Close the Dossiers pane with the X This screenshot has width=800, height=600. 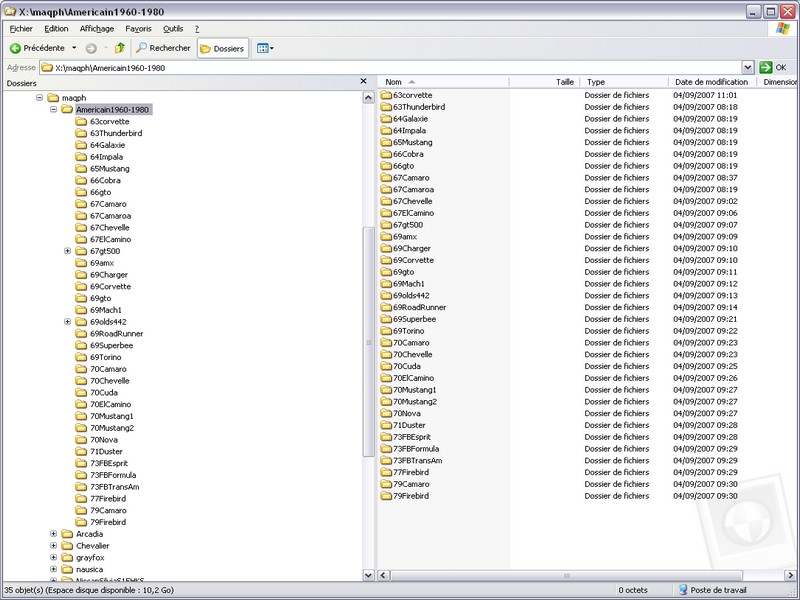[363, 82]
